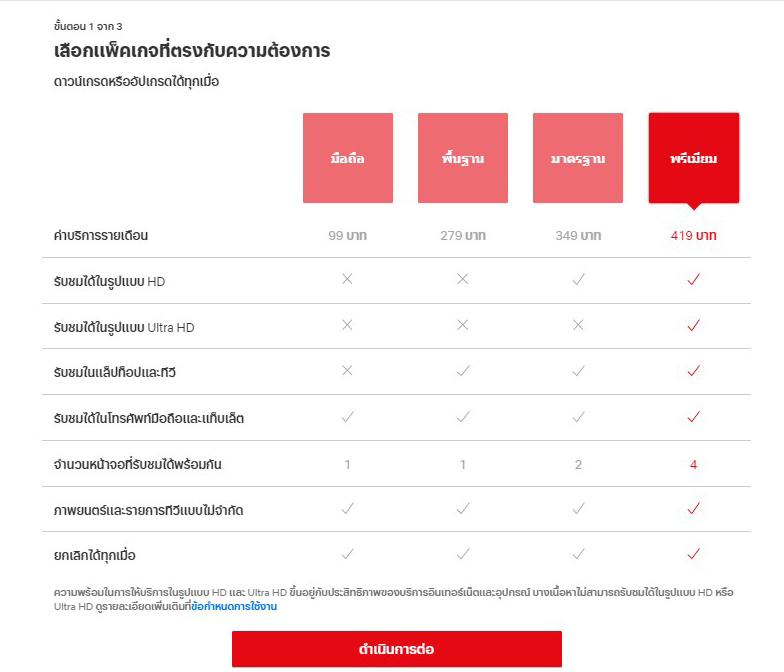Click the 419 บาท premium price

(694, 236)
